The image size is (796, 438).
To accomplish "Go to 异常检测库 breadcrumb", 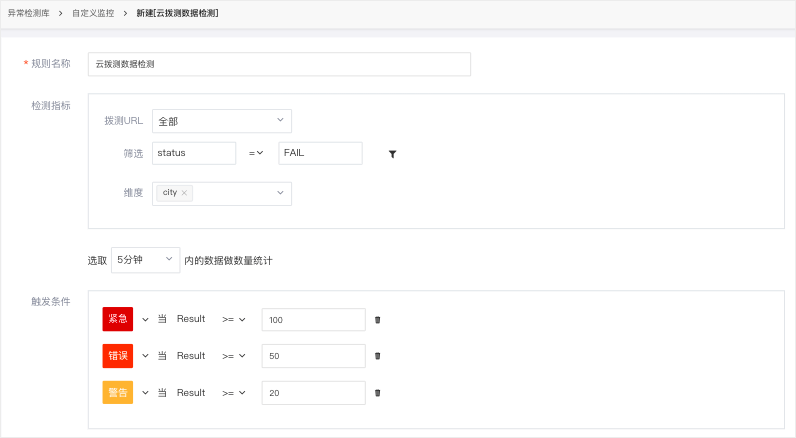I will point(28,13).
